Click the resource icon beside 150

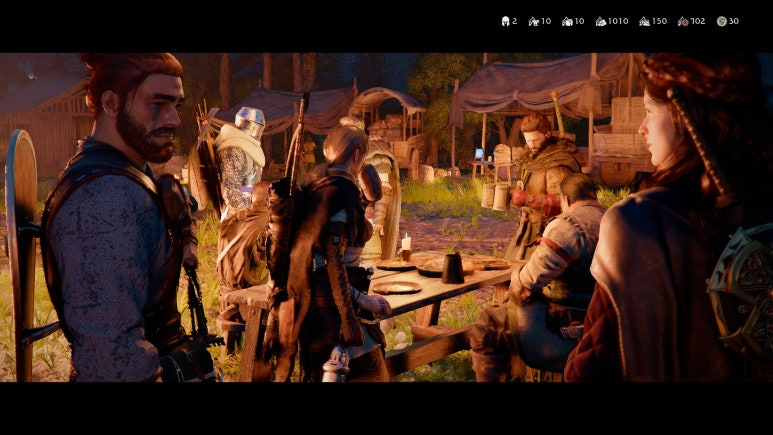pyautogui.click(x=644, y=21)
